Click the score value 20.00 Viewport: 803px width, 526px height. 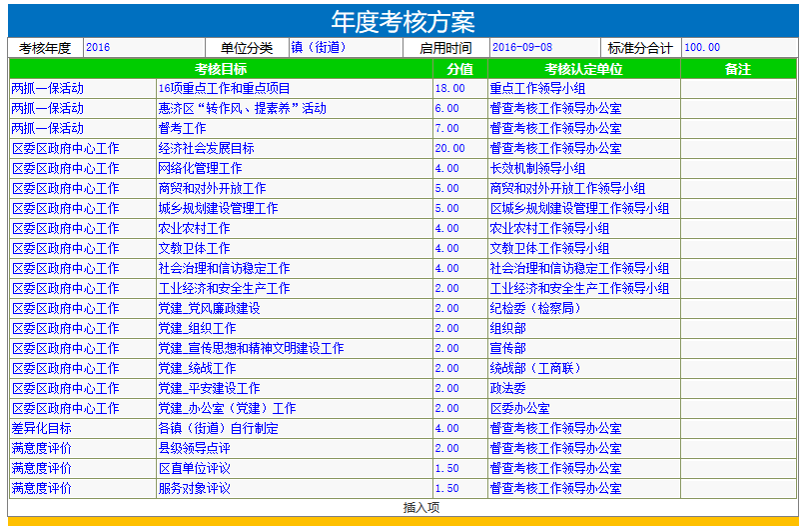[460, 149]
